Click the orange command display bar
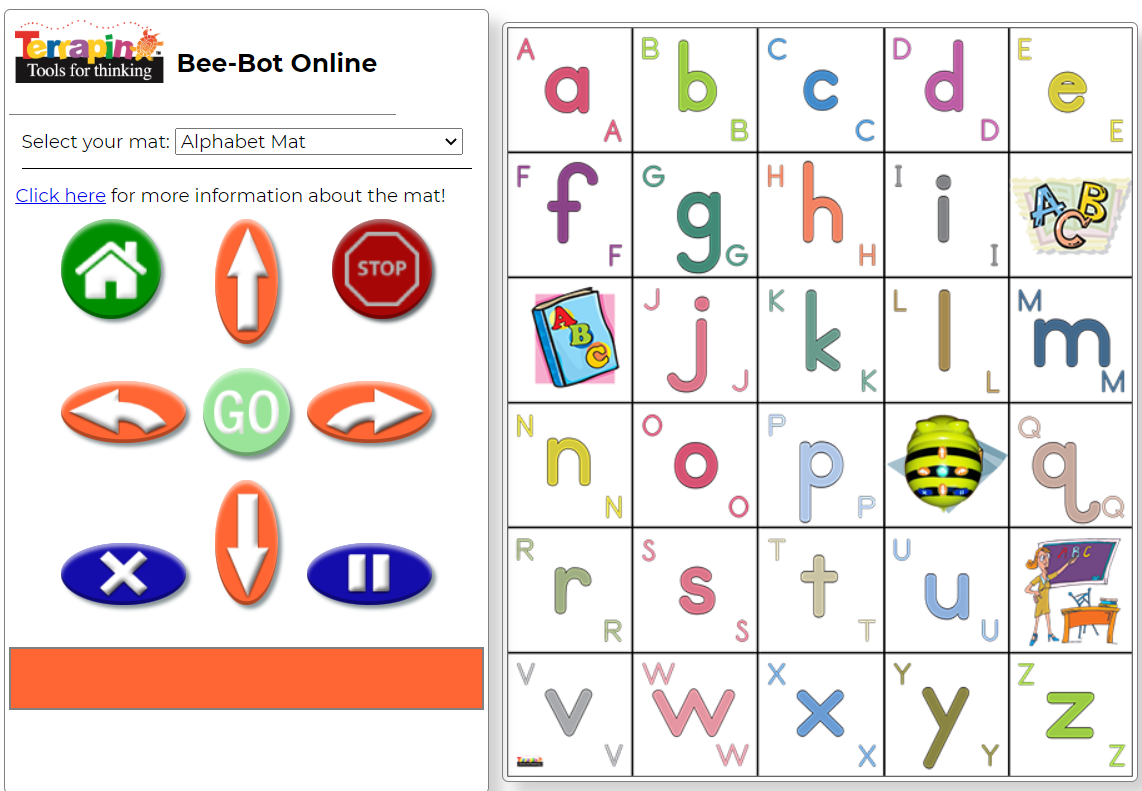The image size is (1142, 791). pos(246,678)
